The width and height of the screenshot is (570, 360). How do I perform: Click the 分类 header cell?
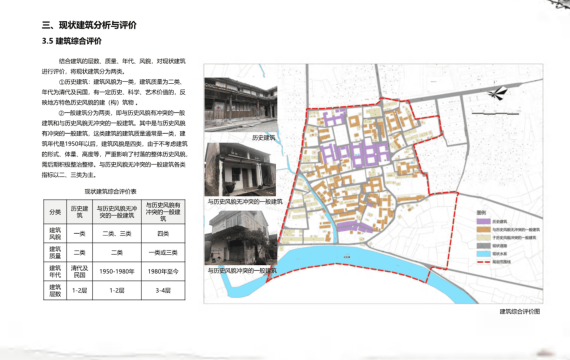tap(55, 212)
